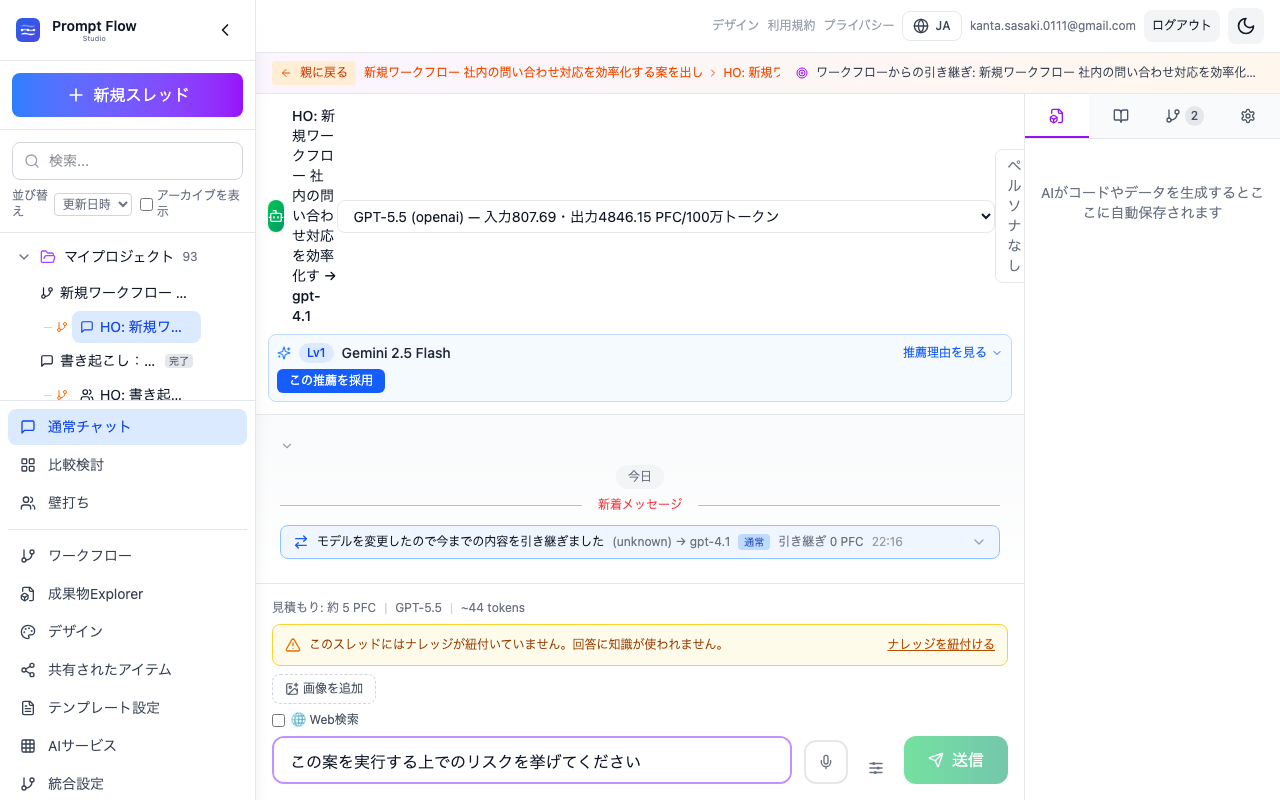Select 通常チャット in the sidebar
Viewport: 1280px width, 800px height.
[127, 427]
